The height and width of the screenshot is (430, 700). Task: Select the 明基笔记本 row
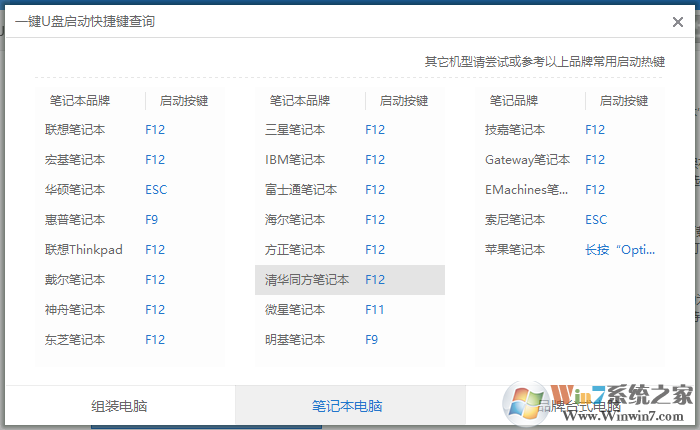tap(350, 339)
